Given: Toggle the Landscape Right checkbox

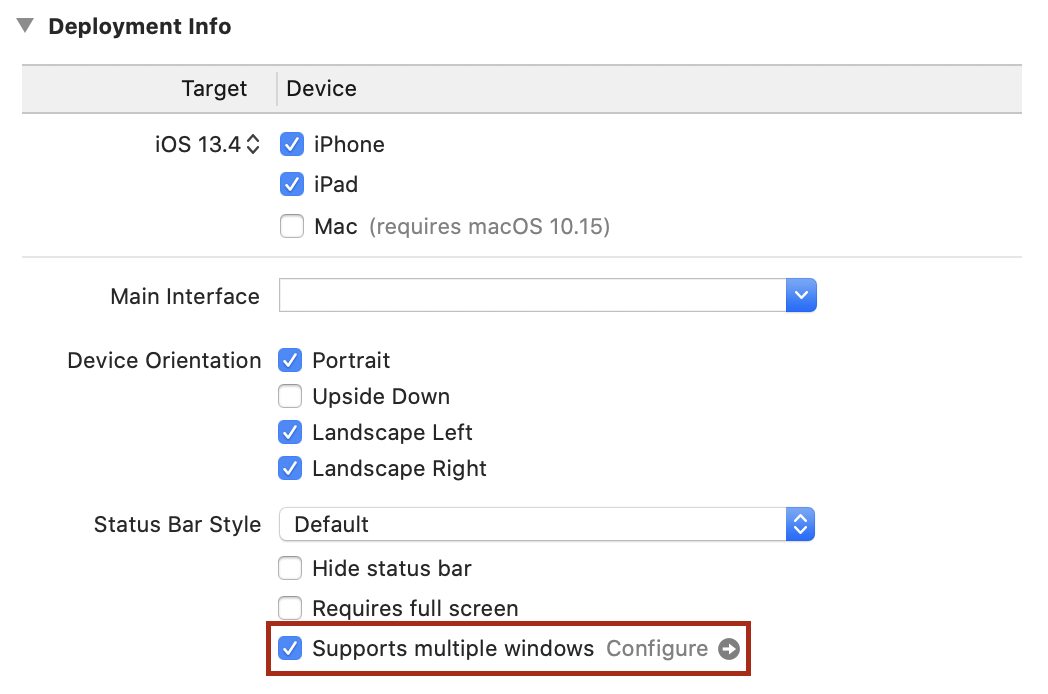Looking at the screenshot, I should (290, 469).
